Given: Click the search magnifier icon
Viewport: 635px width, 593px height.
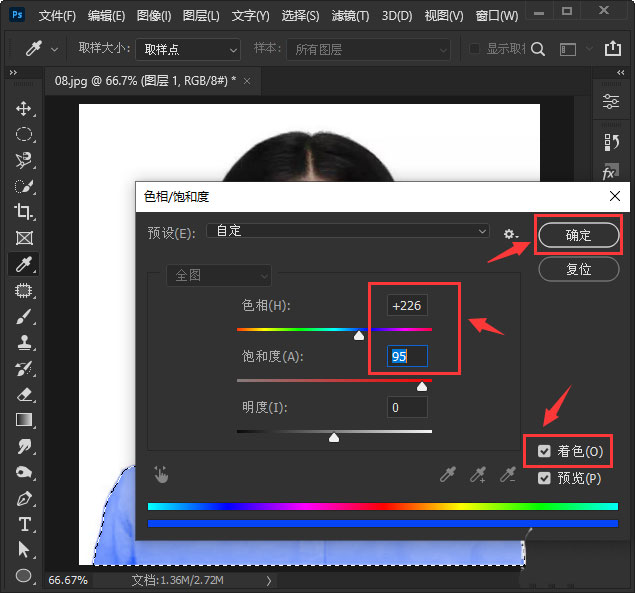Looking at the screenshot, I should (538, 49).
